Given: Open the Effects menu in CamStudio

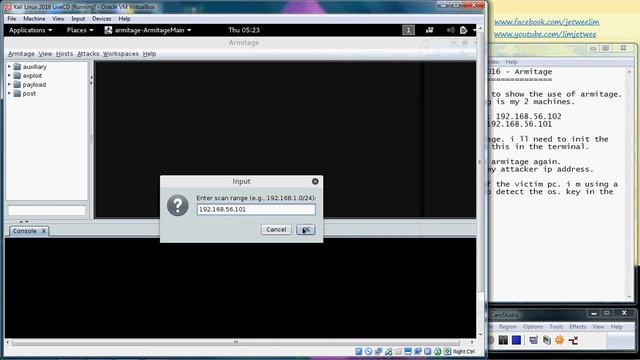Looking at the screenshot, I should (x=578, y=327).
